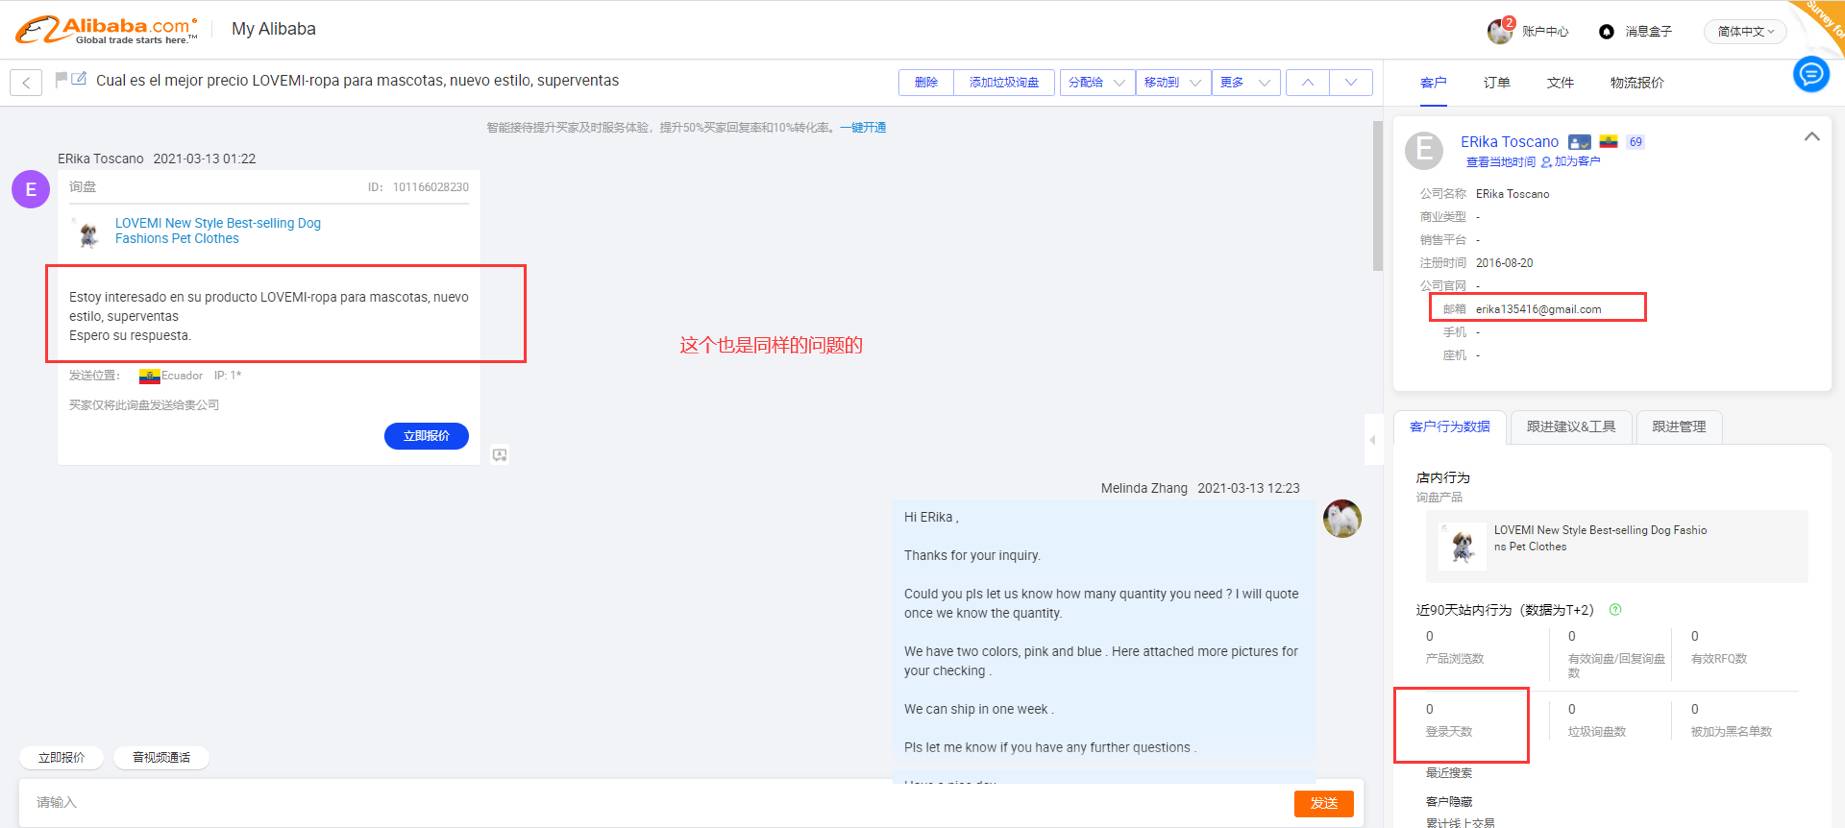Collapse the ERika Toscano customer card
Screen dimensions: 1845x828
(1811, 137)
